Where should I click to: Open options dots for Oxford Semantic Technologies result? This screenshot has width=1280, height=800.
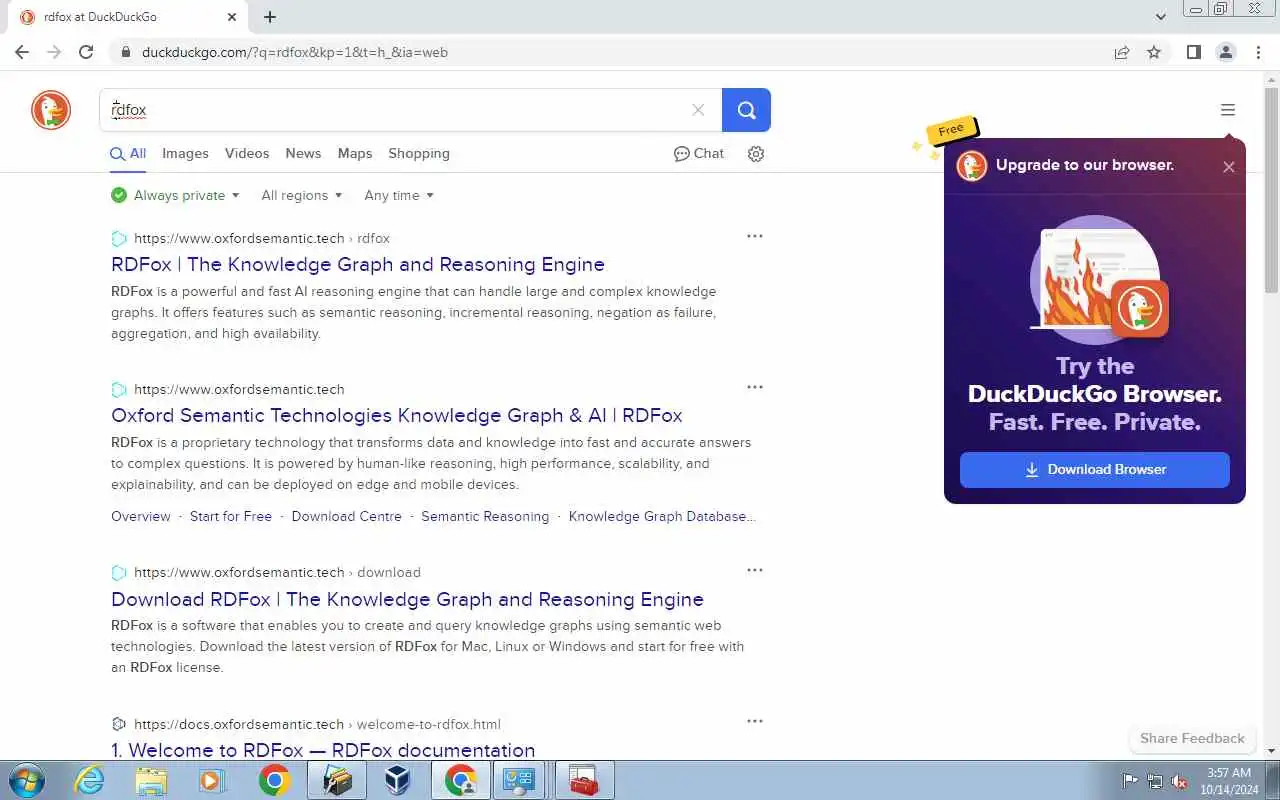[x=755, y=387]
